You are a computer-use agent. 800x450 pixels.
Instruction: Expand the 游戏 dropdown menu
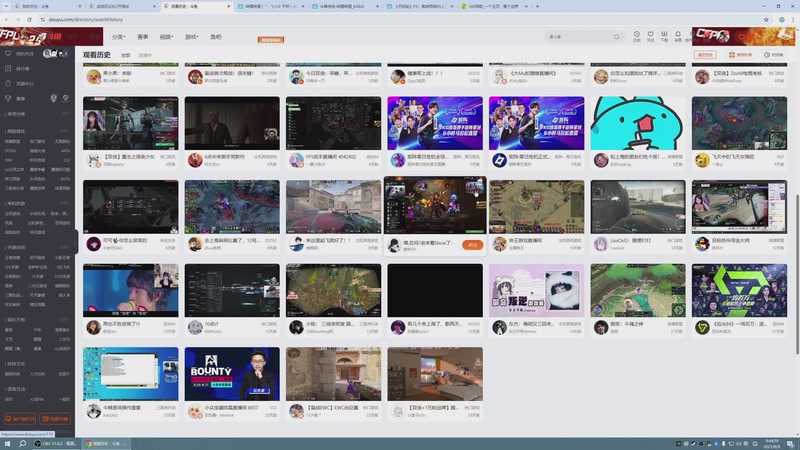pyautogui.click(x=191, y=37)
